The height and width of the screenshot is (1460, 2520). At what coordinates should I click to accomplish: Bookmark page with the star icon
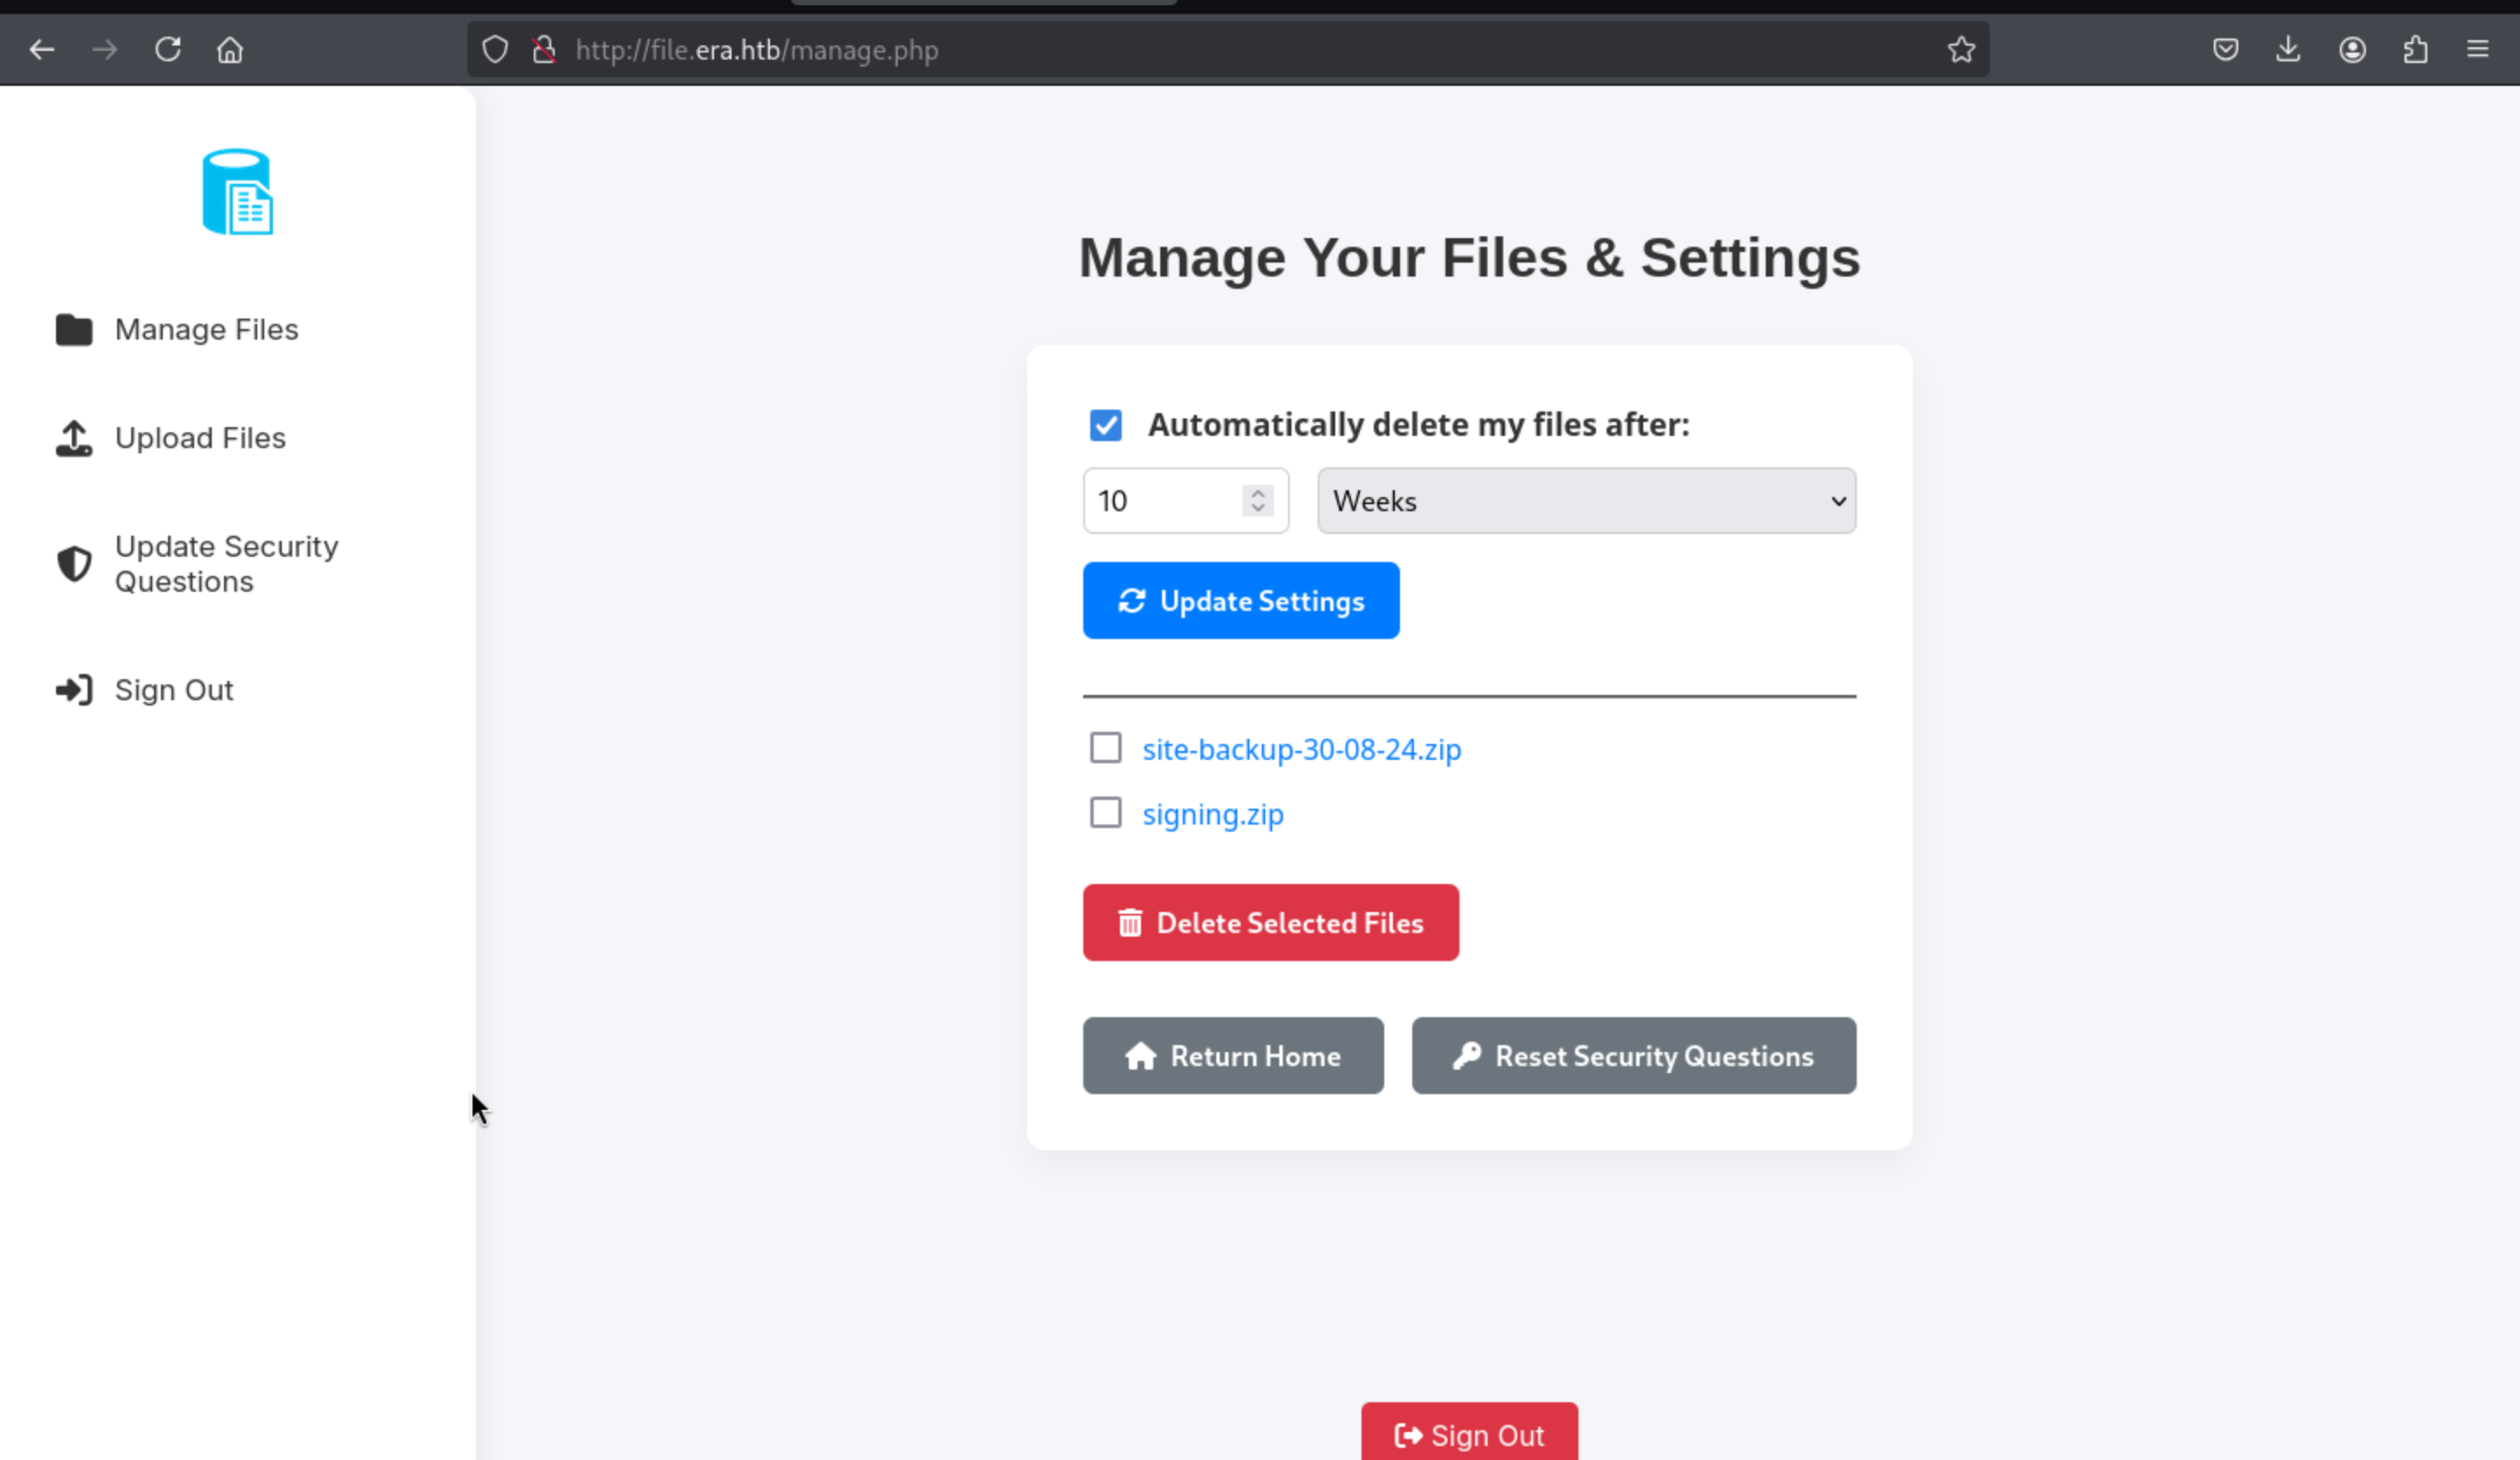[1960, 49]
